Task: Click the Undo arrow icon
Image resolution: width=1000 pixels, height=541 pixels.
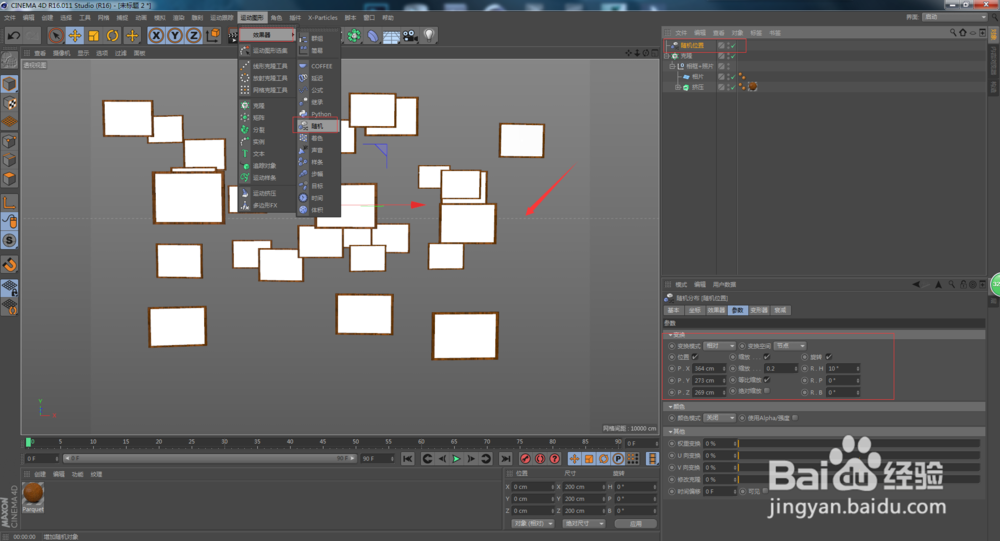Action: tap(13, 36)
